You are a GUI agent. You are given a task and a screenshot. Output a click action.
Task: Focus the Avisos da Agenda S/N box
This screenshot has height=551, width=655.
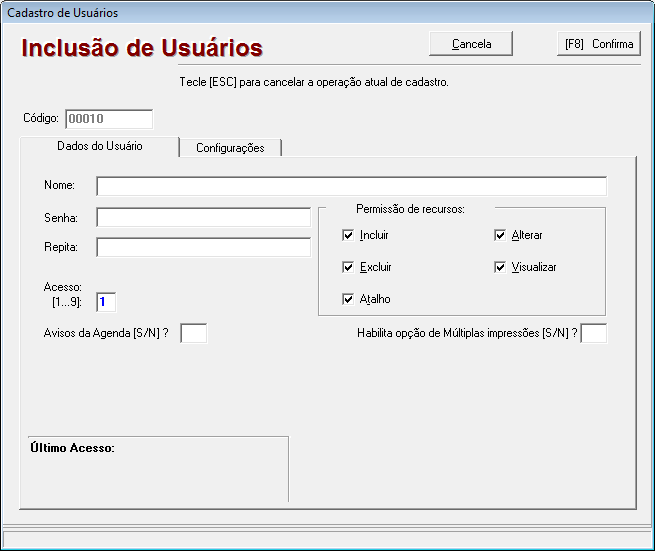pyautogui.click(x=193, y=334)
